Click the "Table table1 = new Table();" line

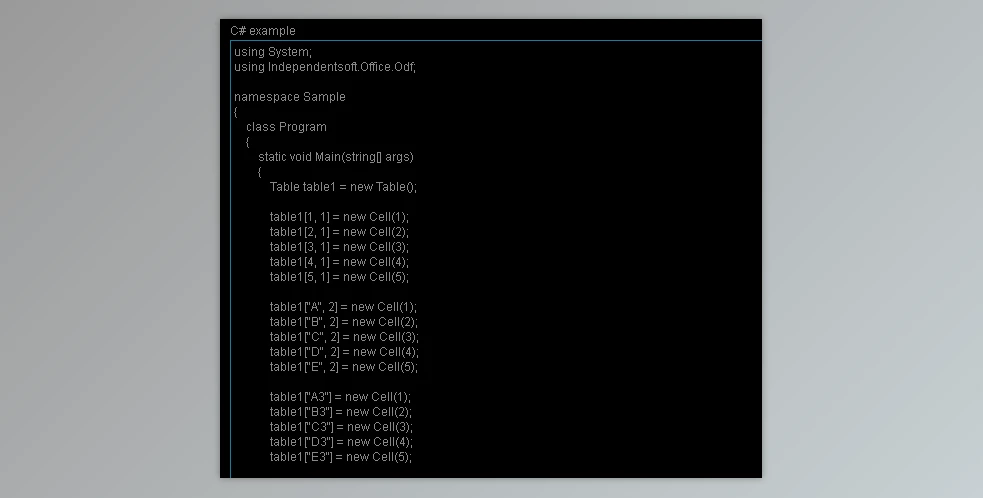tap(343, 187)
